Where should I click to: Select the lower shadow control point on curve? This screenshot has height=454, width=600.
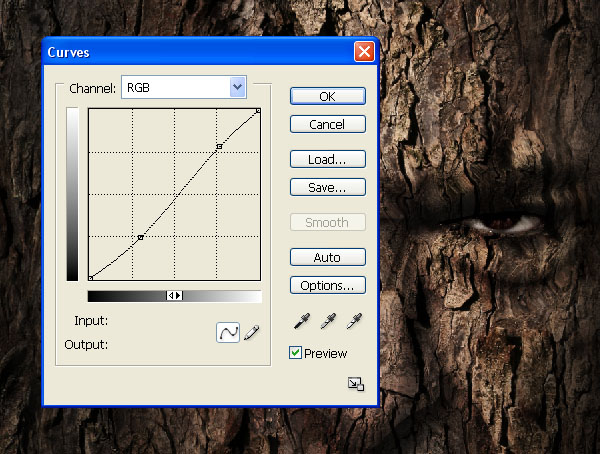140,237
